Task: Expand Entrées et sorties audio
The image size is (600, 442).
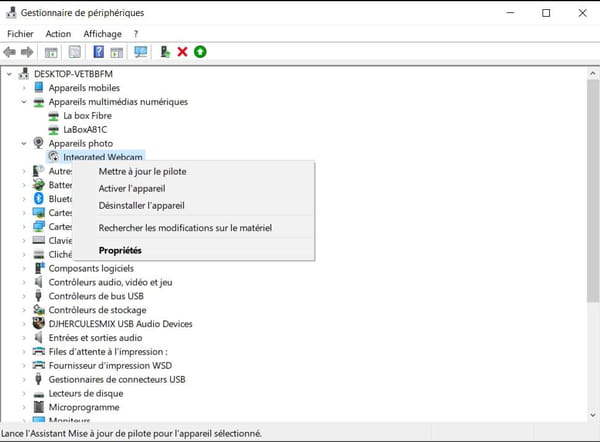Action: pyautogui.click(x=24, y=338)
